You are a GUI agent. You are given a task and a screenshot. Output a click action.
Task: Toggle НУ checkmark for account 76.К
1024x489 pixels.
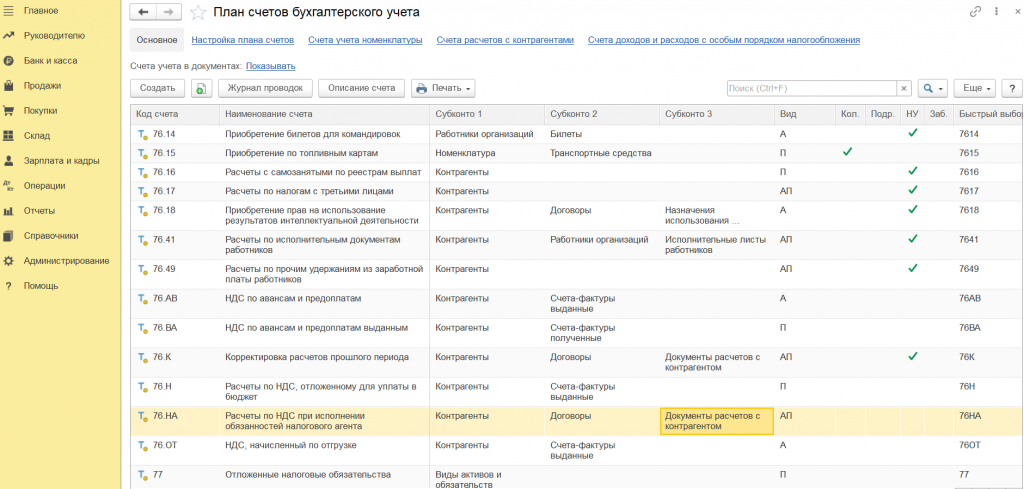pos(912,356)
